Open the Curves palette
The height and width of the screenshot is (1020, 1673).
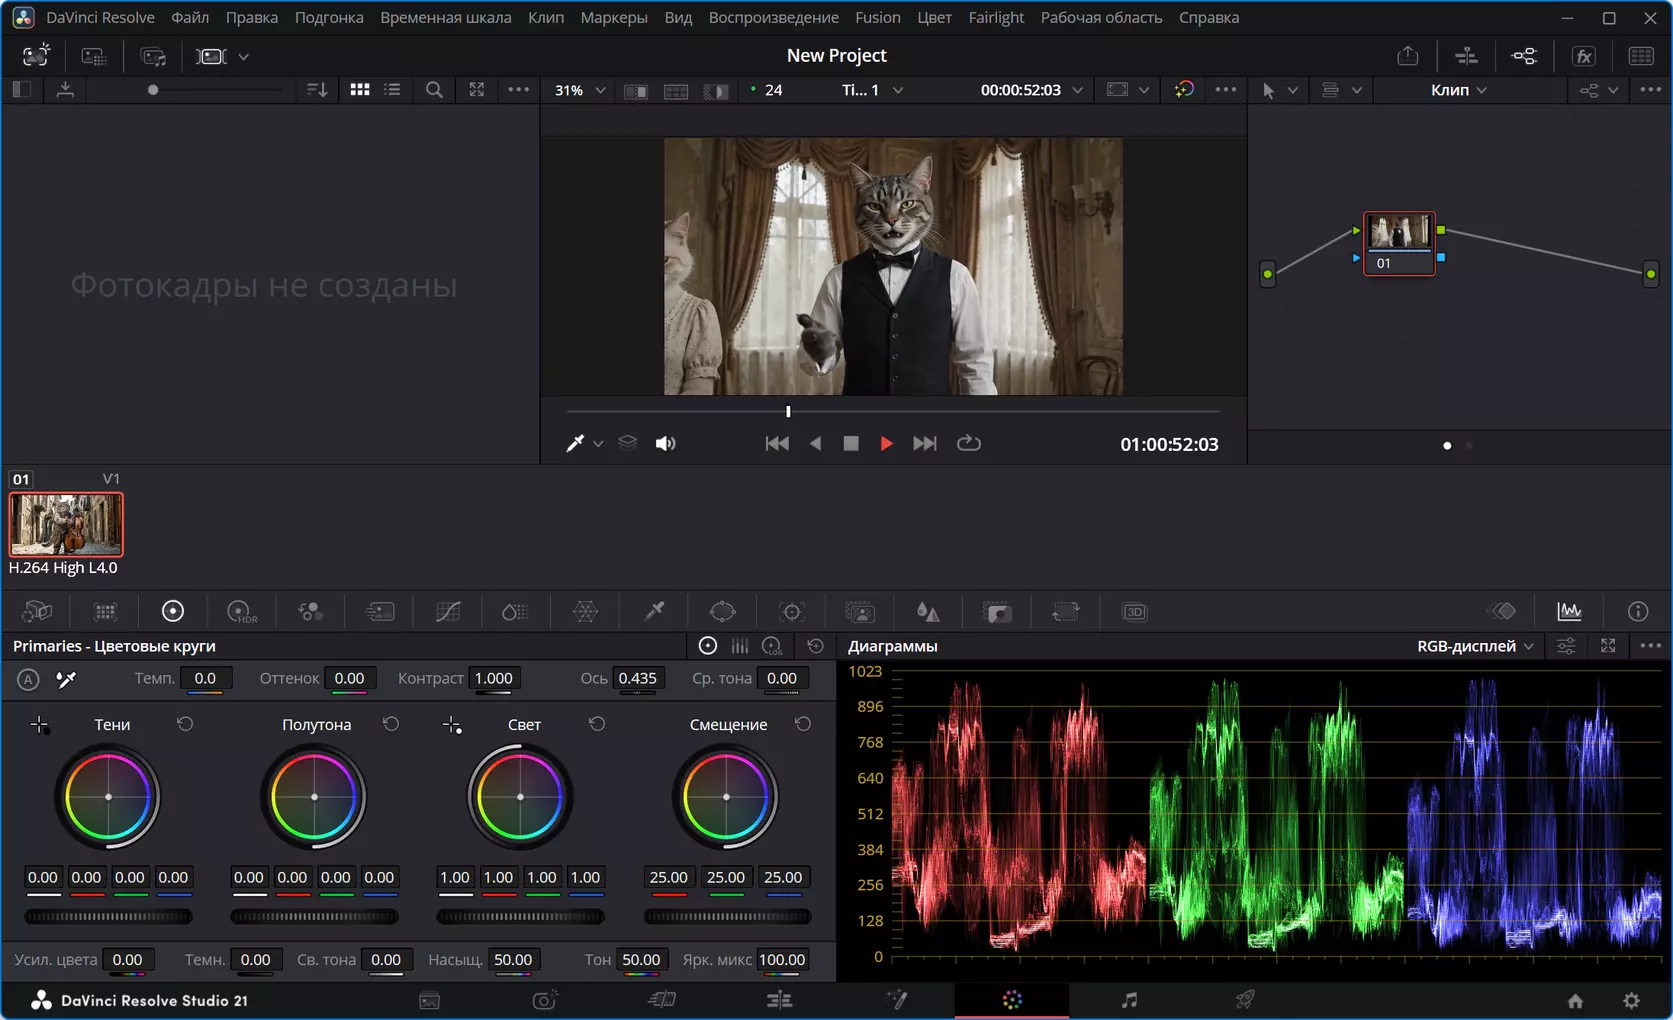[448, 612]
